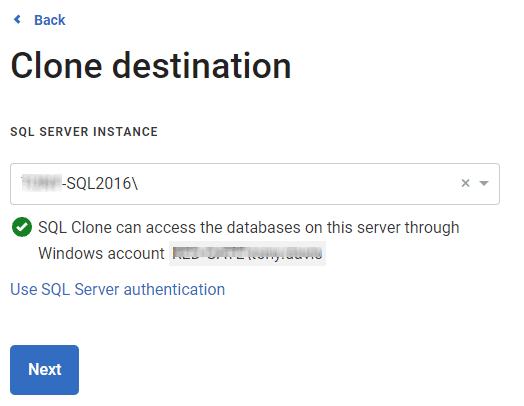The image size is (524, 406).
Task: Click the Back chevron arrow icon
Action: (x=17, y=20)
